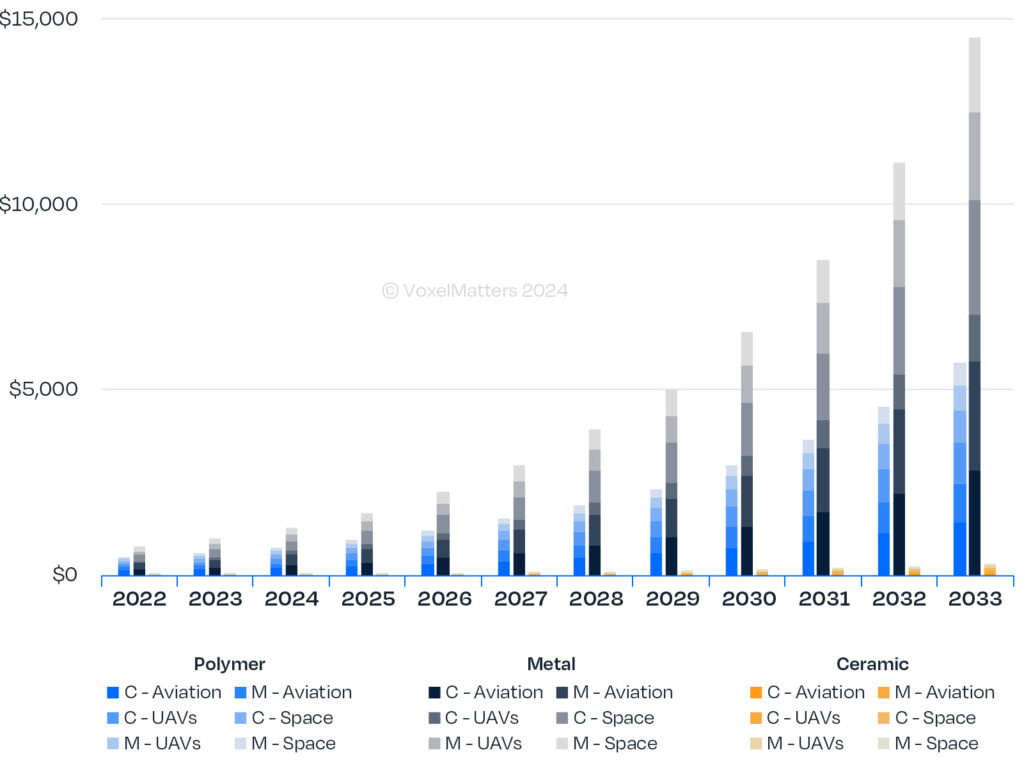
Task: Click the Metal C - UAVs legend swatch
Action: [434, 718]
